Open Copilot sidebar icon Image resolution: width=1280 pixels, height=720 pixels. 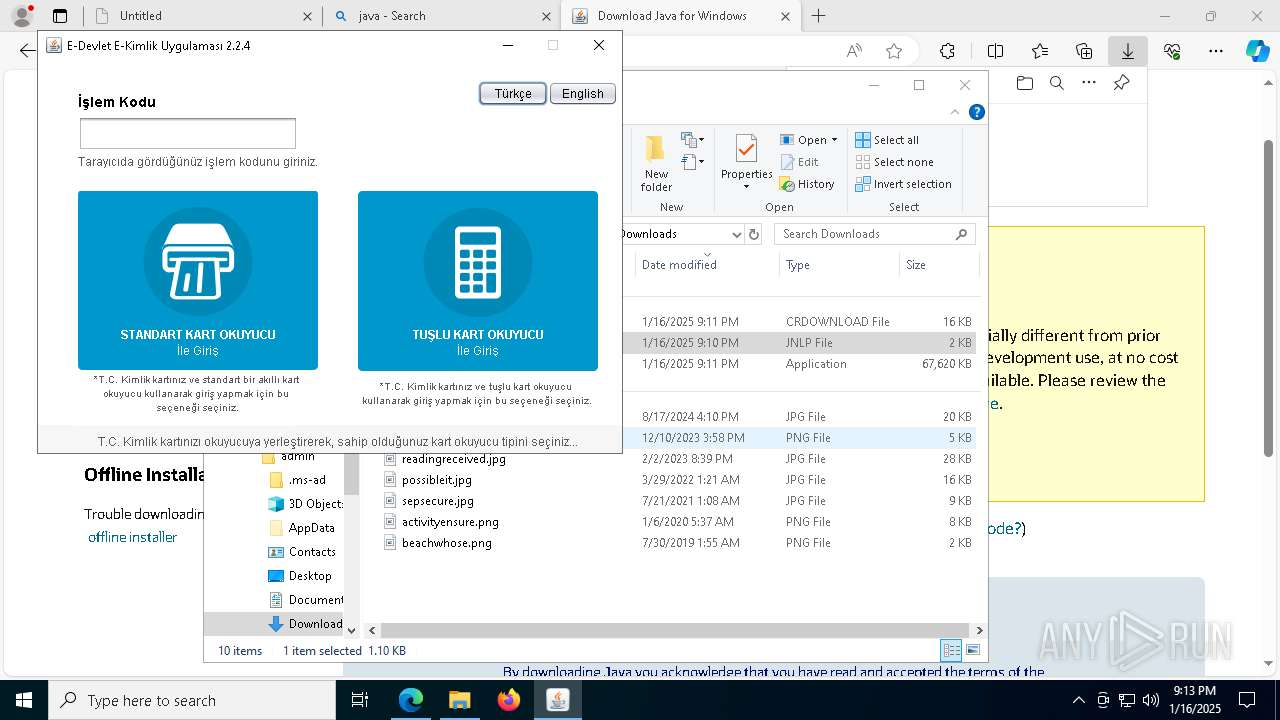1258,51
